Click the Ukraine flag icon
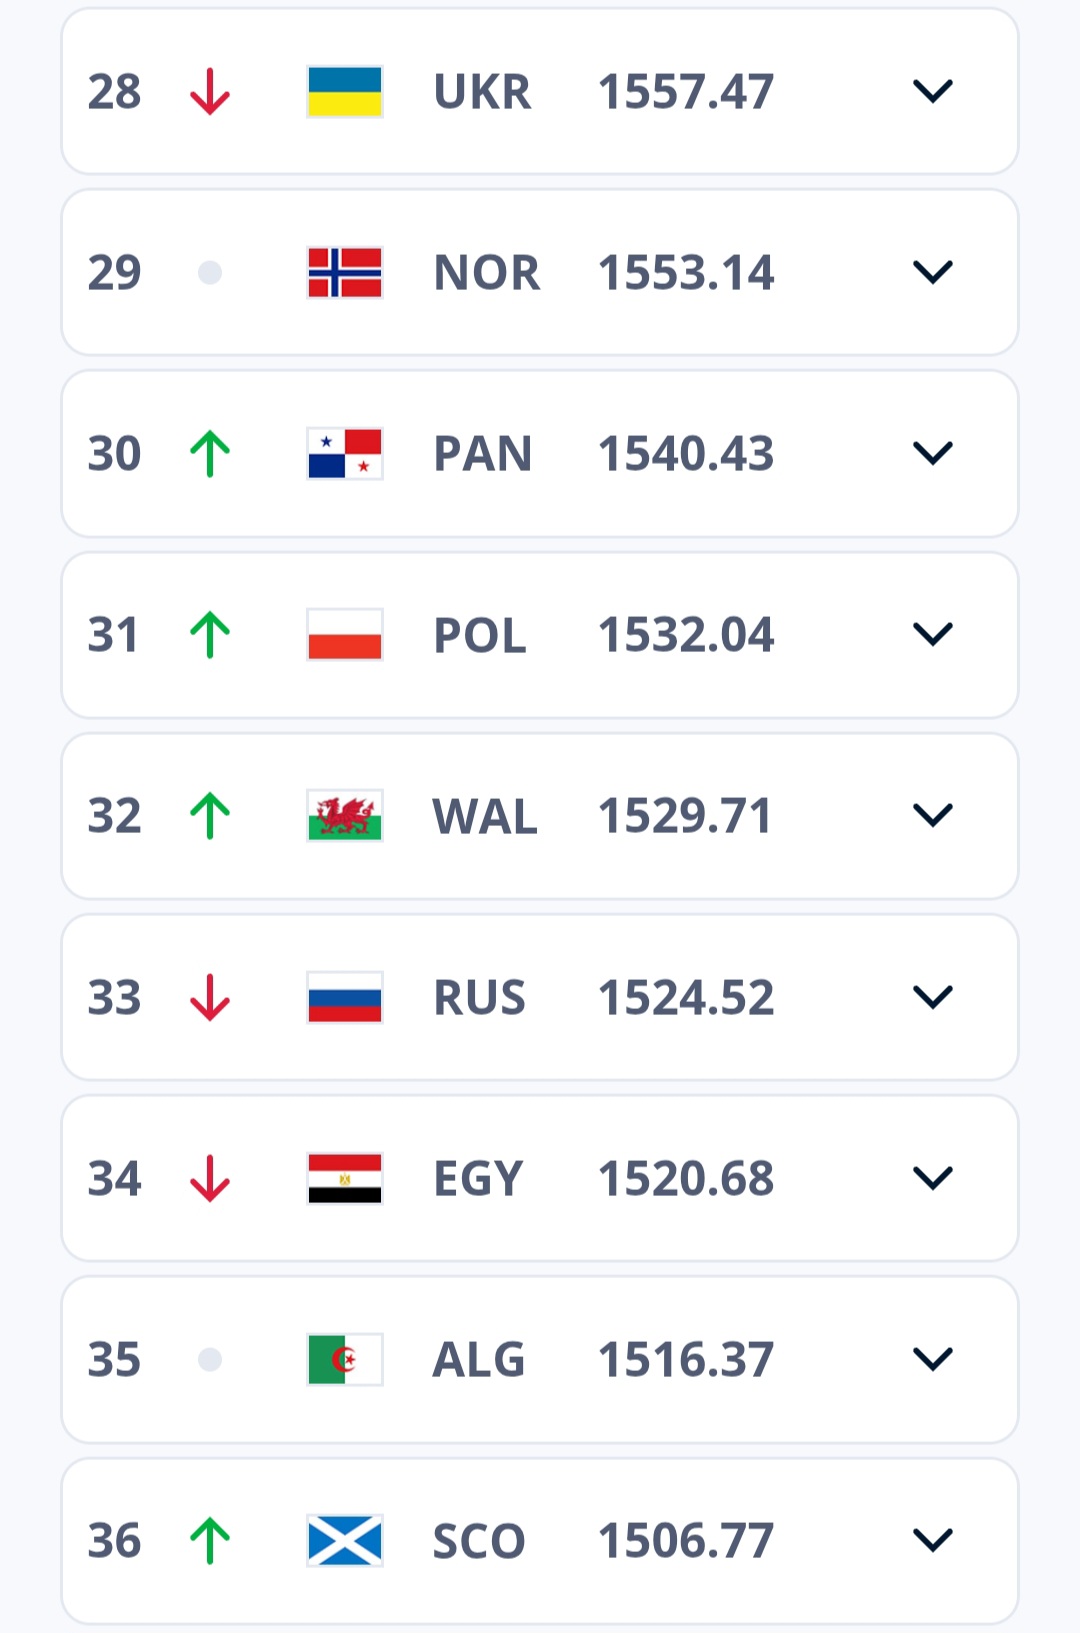This screenshot has height=1633, width=1080. [345, 92]
